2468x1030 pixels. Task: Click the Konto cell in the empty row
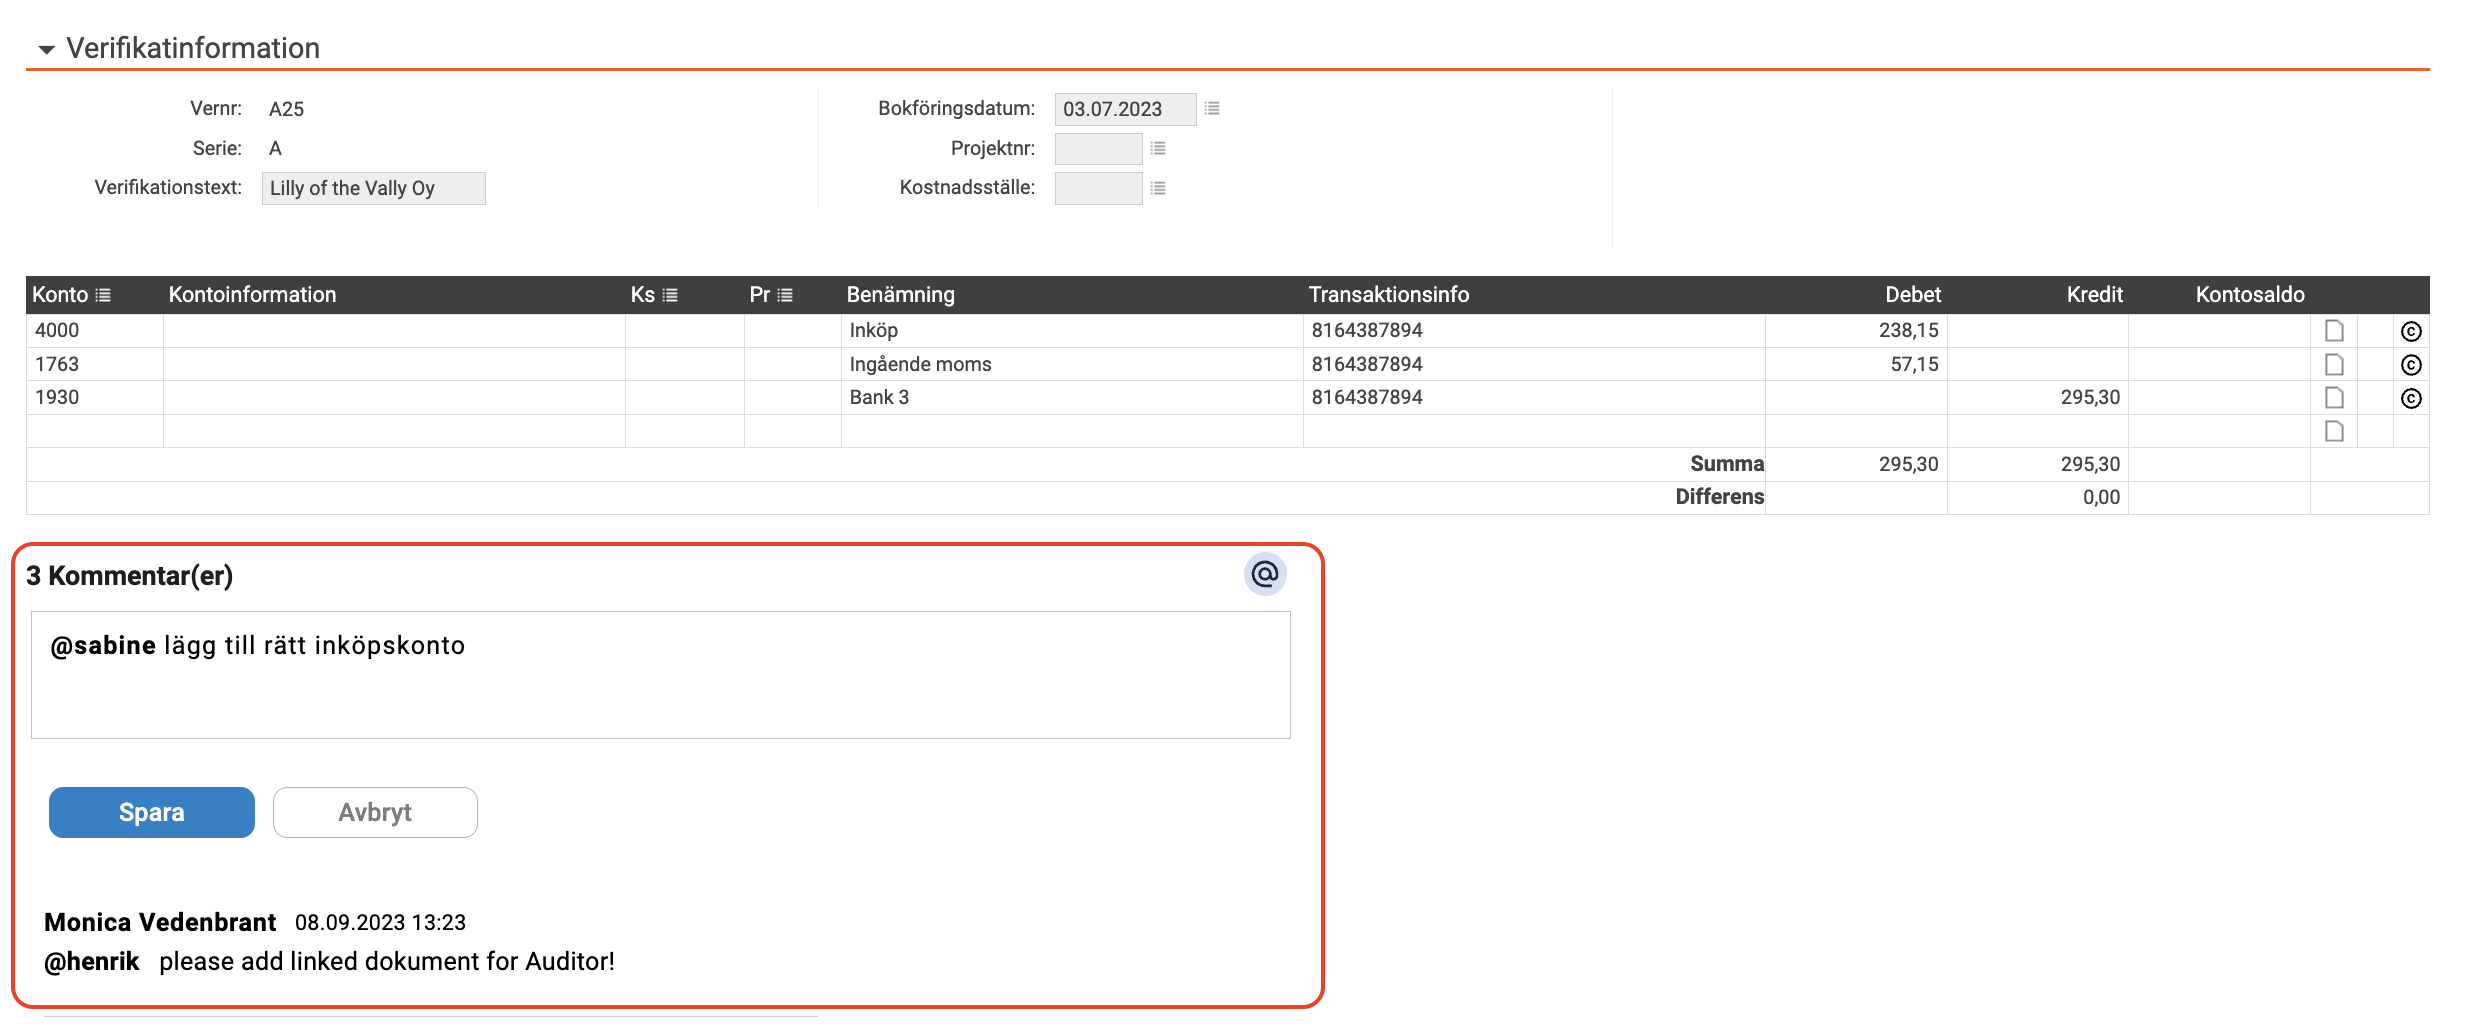95,431
